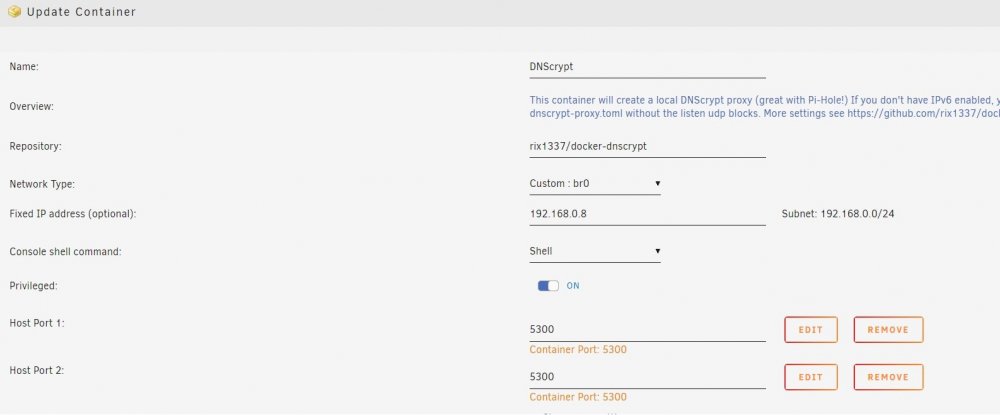Image resolution: width=1000 pixels, height=415 pixels.
Task: Edit Host Port 2 settings
Action: coord(811,377)
